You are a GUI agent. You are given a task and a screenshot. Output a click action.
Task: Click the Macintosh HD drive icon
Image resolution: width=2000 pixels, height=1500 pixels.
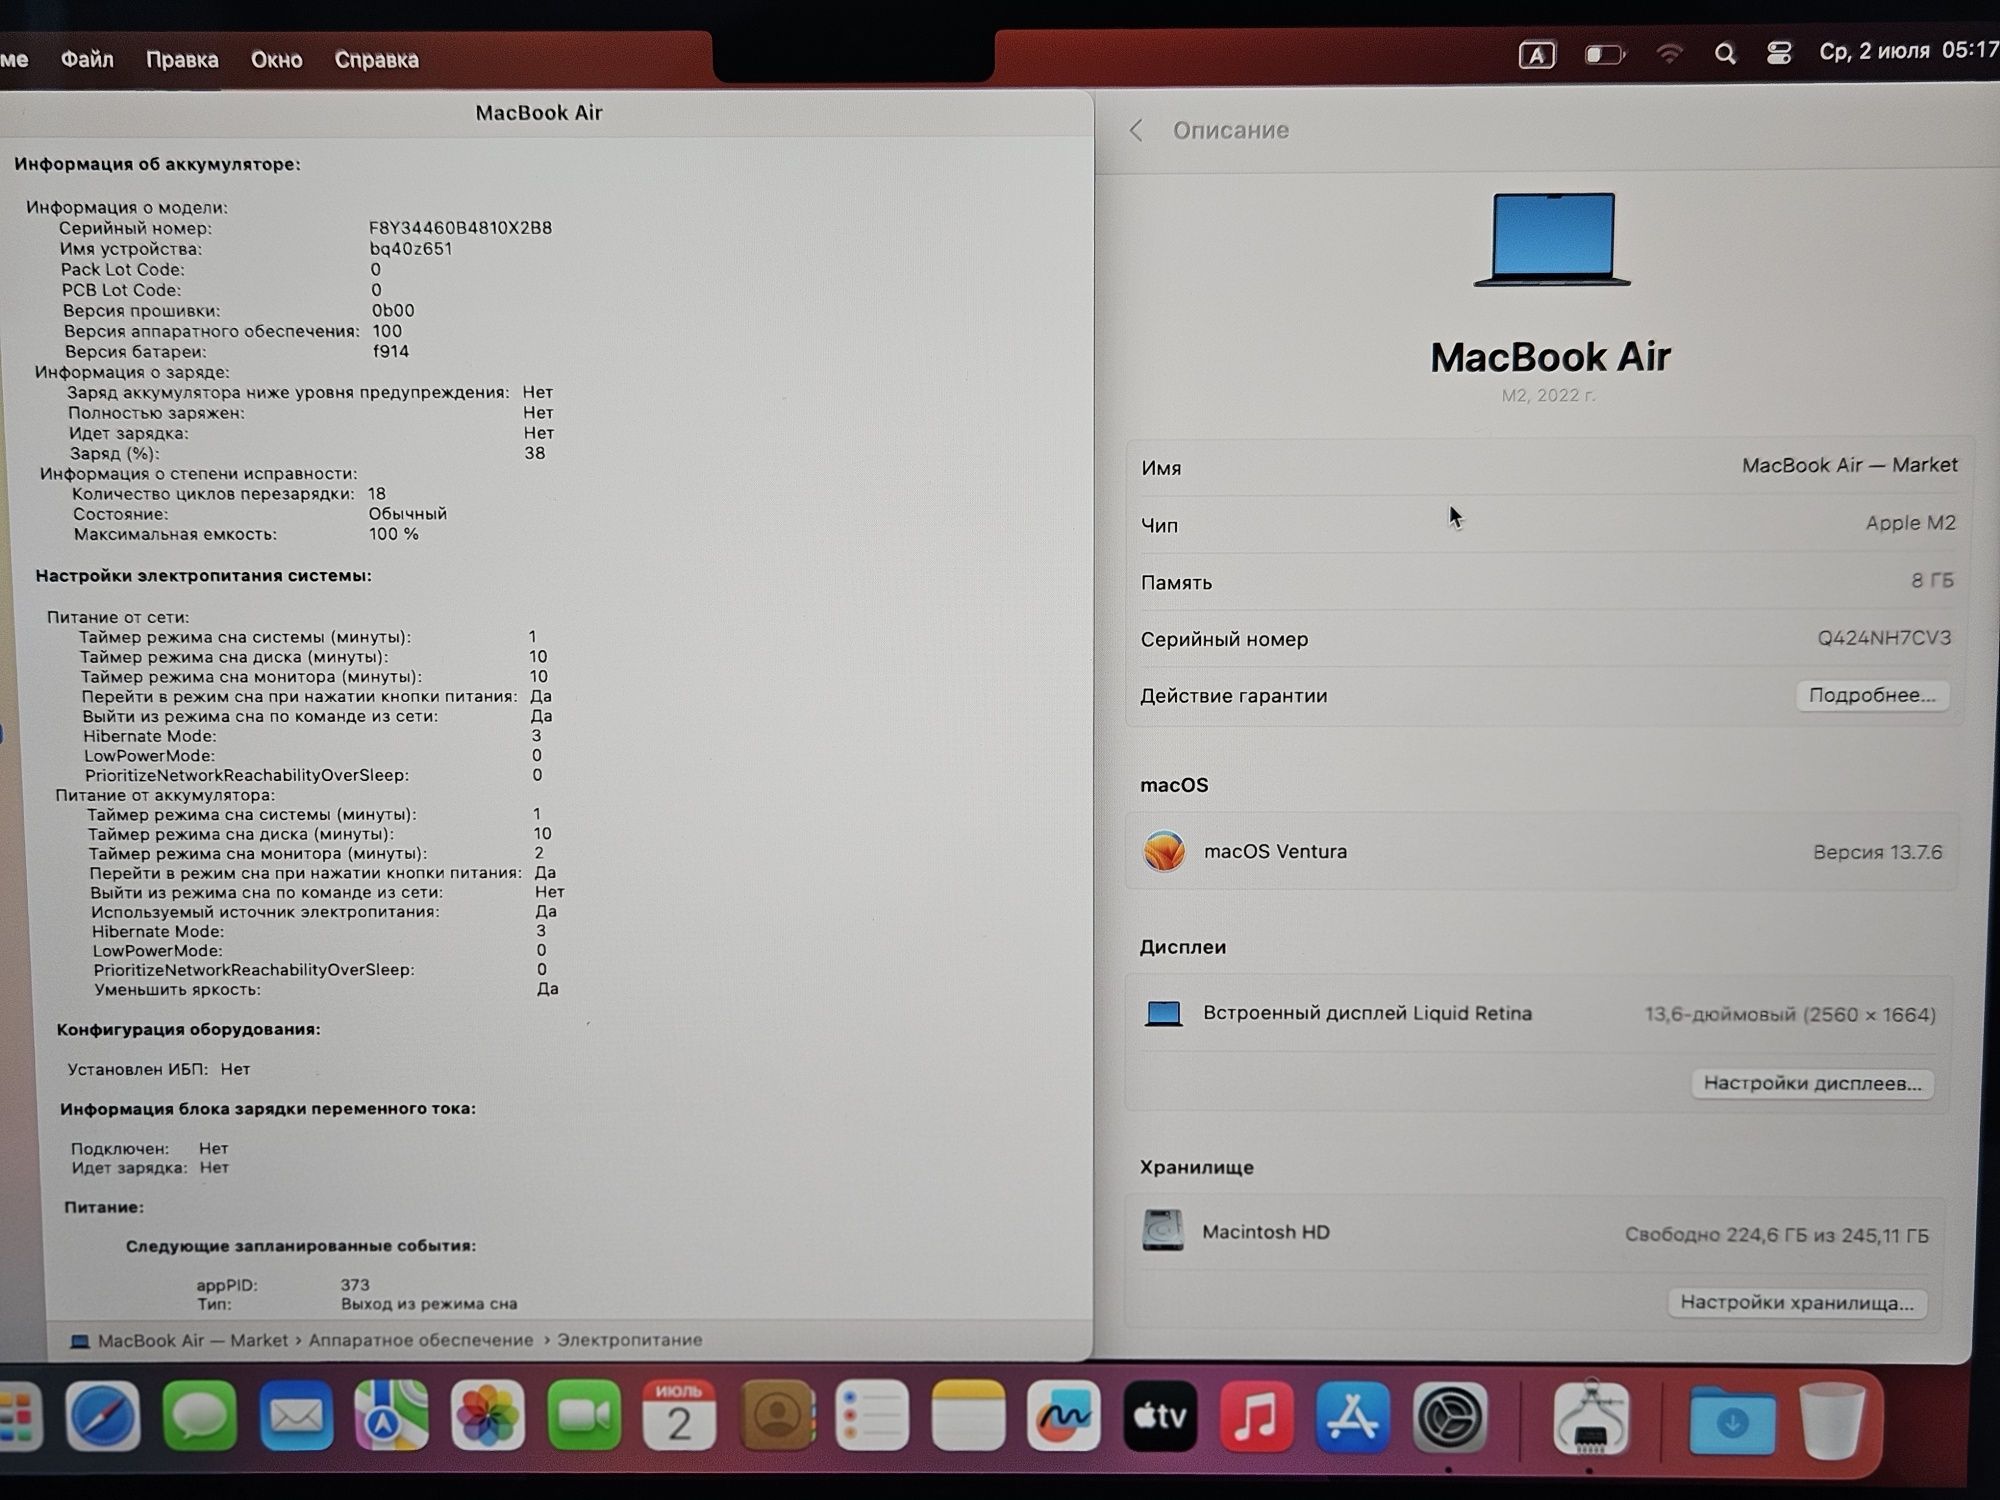(x=1163, y=1230)
